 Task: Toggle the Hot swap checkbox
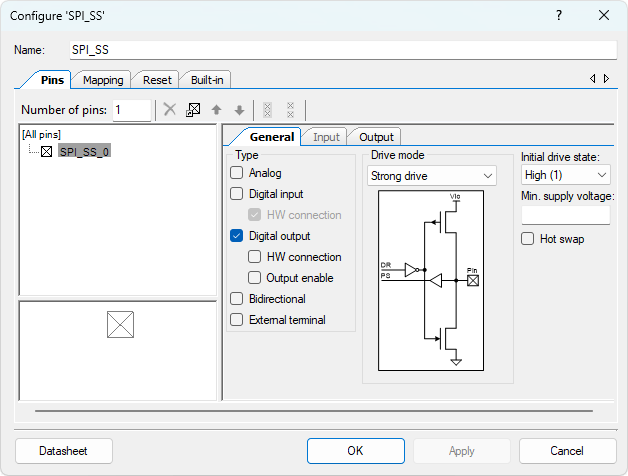click(x=528, y=239)
